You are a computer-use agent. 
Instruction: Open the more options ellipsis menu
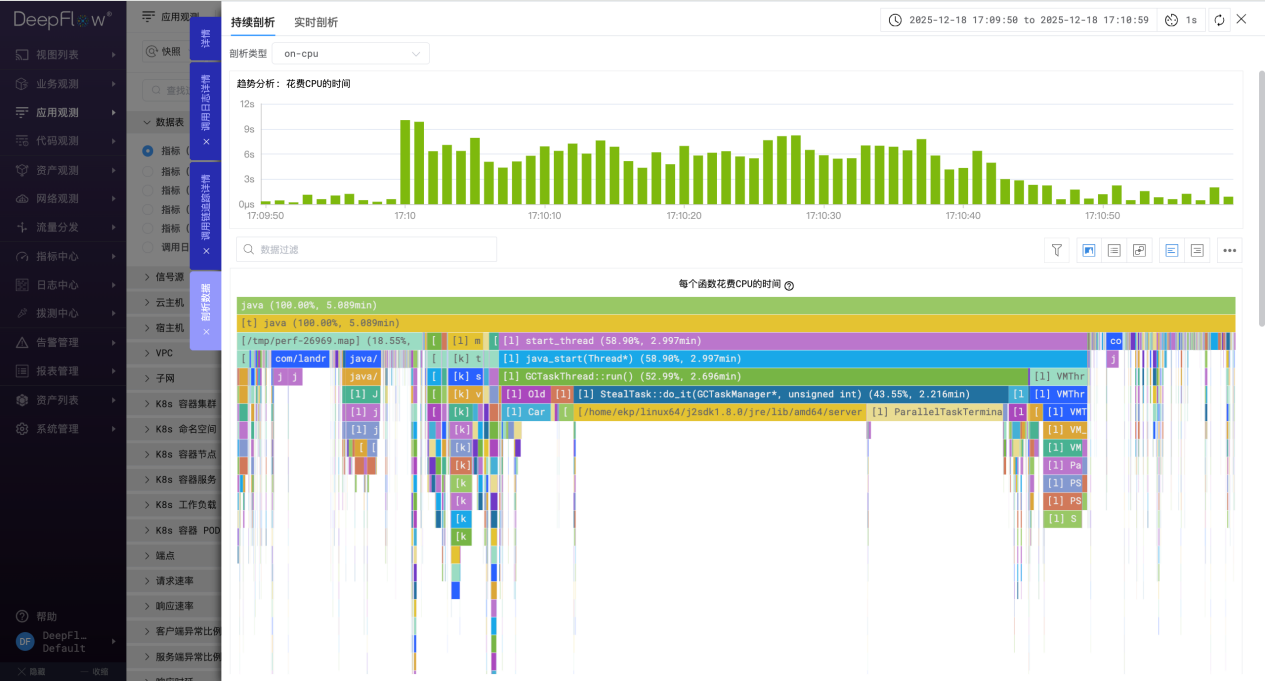(1230, 250)
